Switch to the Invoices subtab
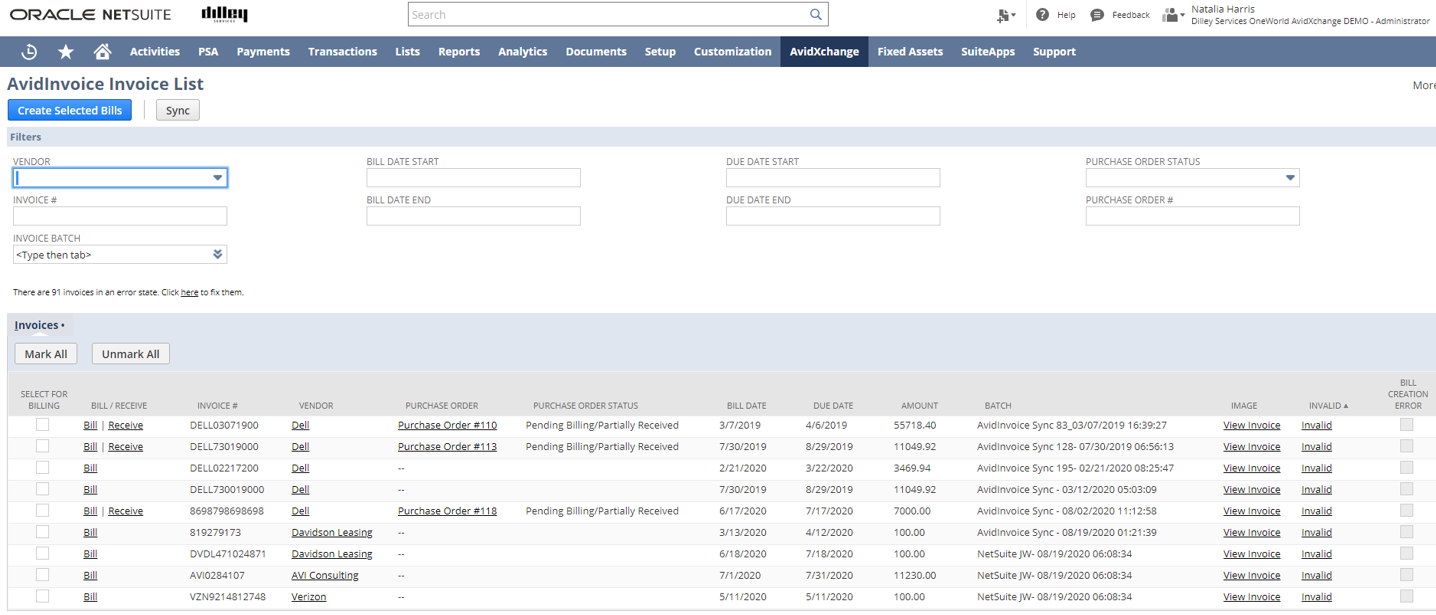1436x615 pixels. coord(39,325)
